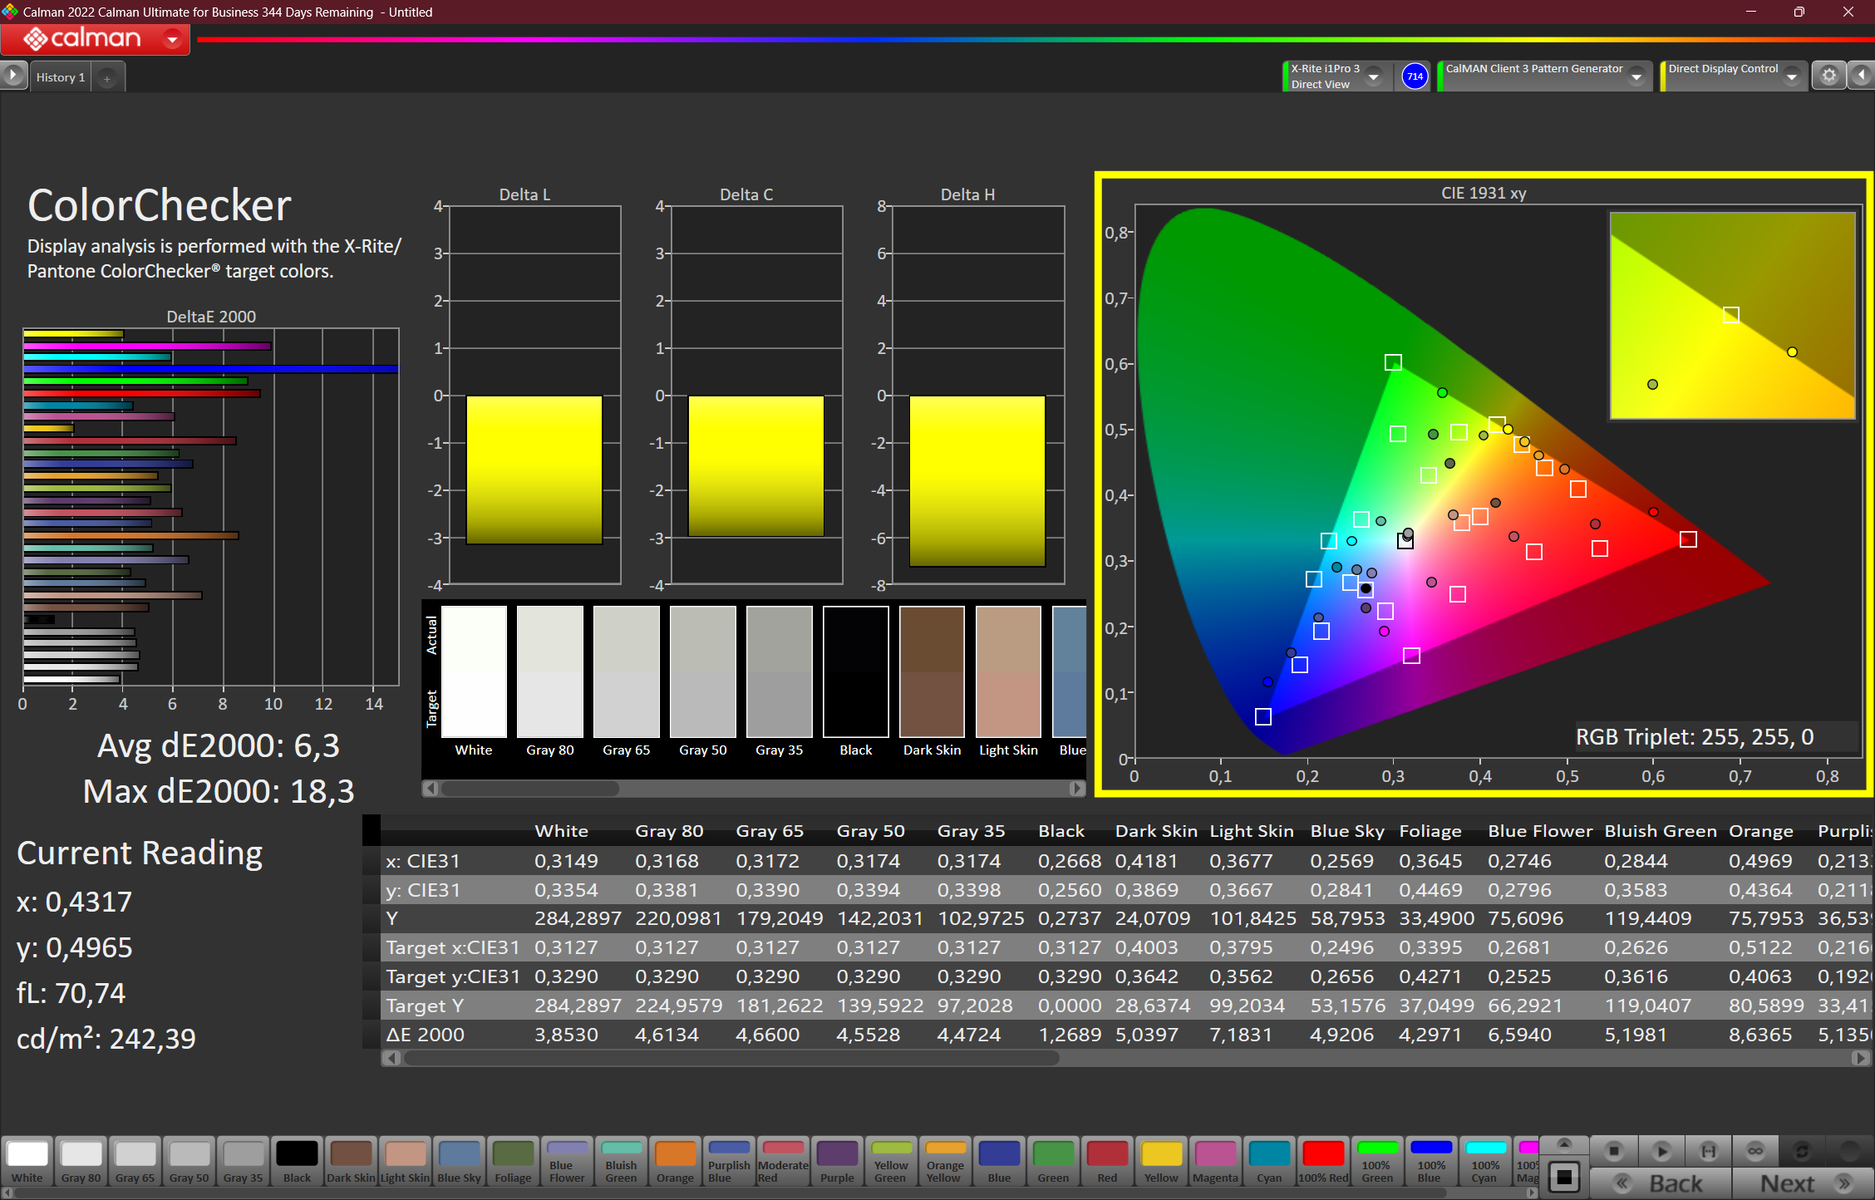Click the data table horizontal scrollbar
The height and width of the screenshot is (1200, 1875).
point(730,1058)
